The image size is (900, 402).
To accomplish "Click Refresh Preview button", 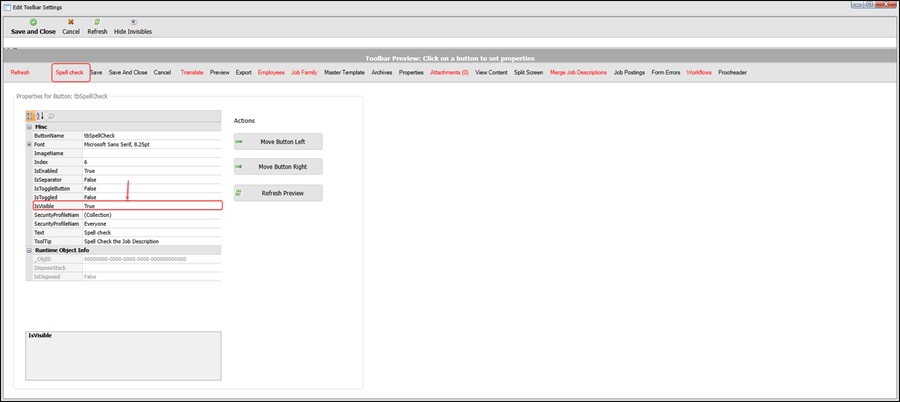I will pyautogui.click(x=278, y=193).
